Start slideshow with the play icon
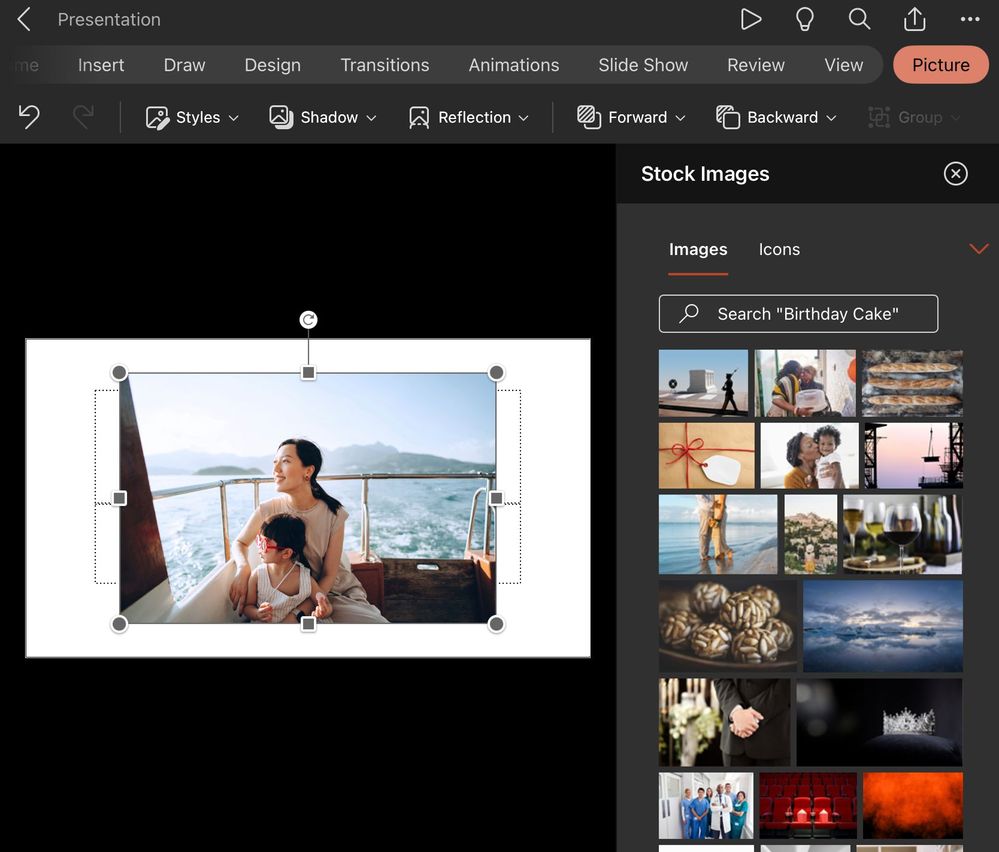This screenshot has height=852, width=999. tap(751, 19)
